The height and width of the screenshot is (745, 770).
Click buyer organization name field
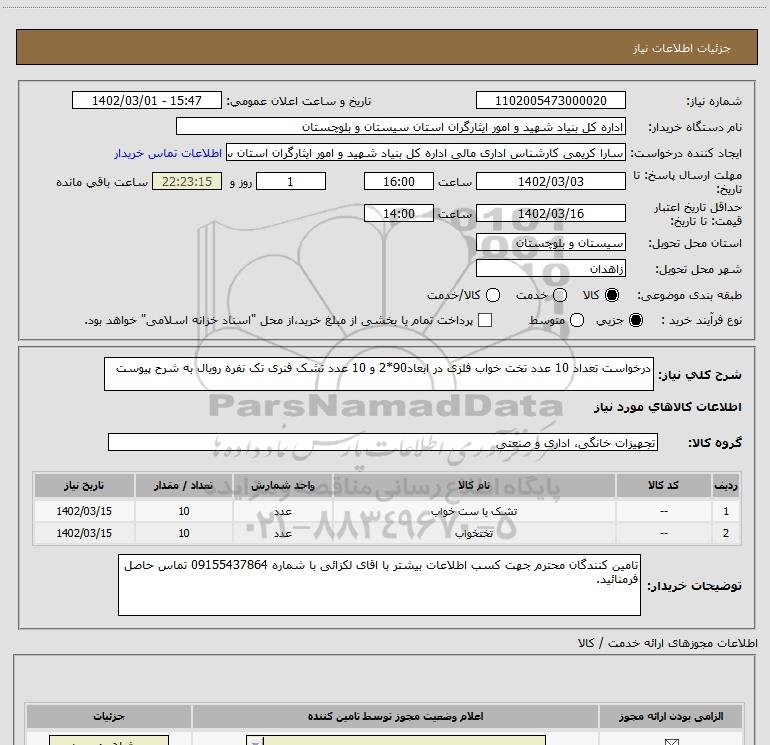[x=401, y=127]
